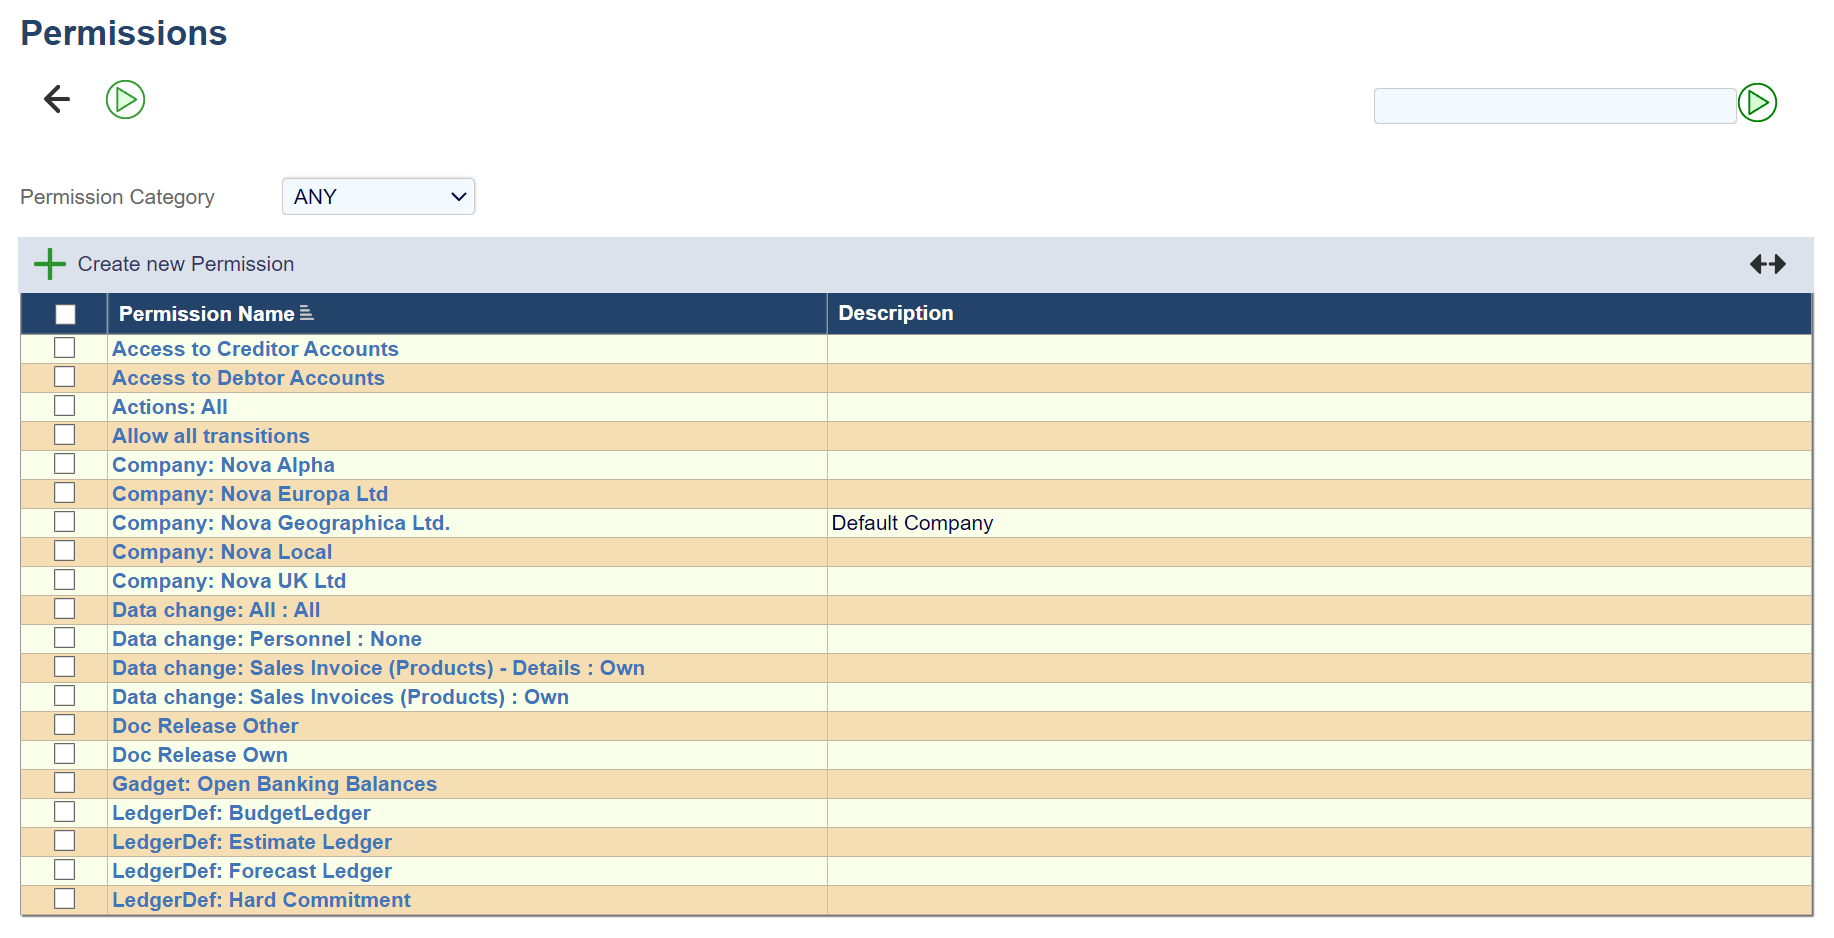The image size is (1834, 938).
Task: Select checkbox for Company: Nova Geographica Ltd.
Action: [x=65, y=522]
